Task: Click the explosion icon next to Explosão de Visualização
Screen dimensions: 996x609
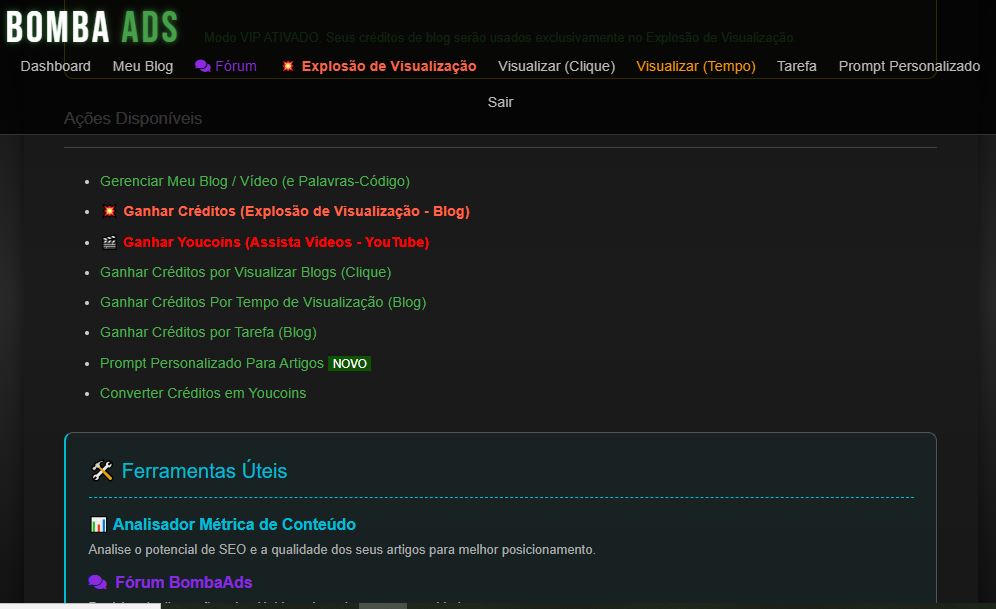Action: pyautogui.click(x=287, y=65)
